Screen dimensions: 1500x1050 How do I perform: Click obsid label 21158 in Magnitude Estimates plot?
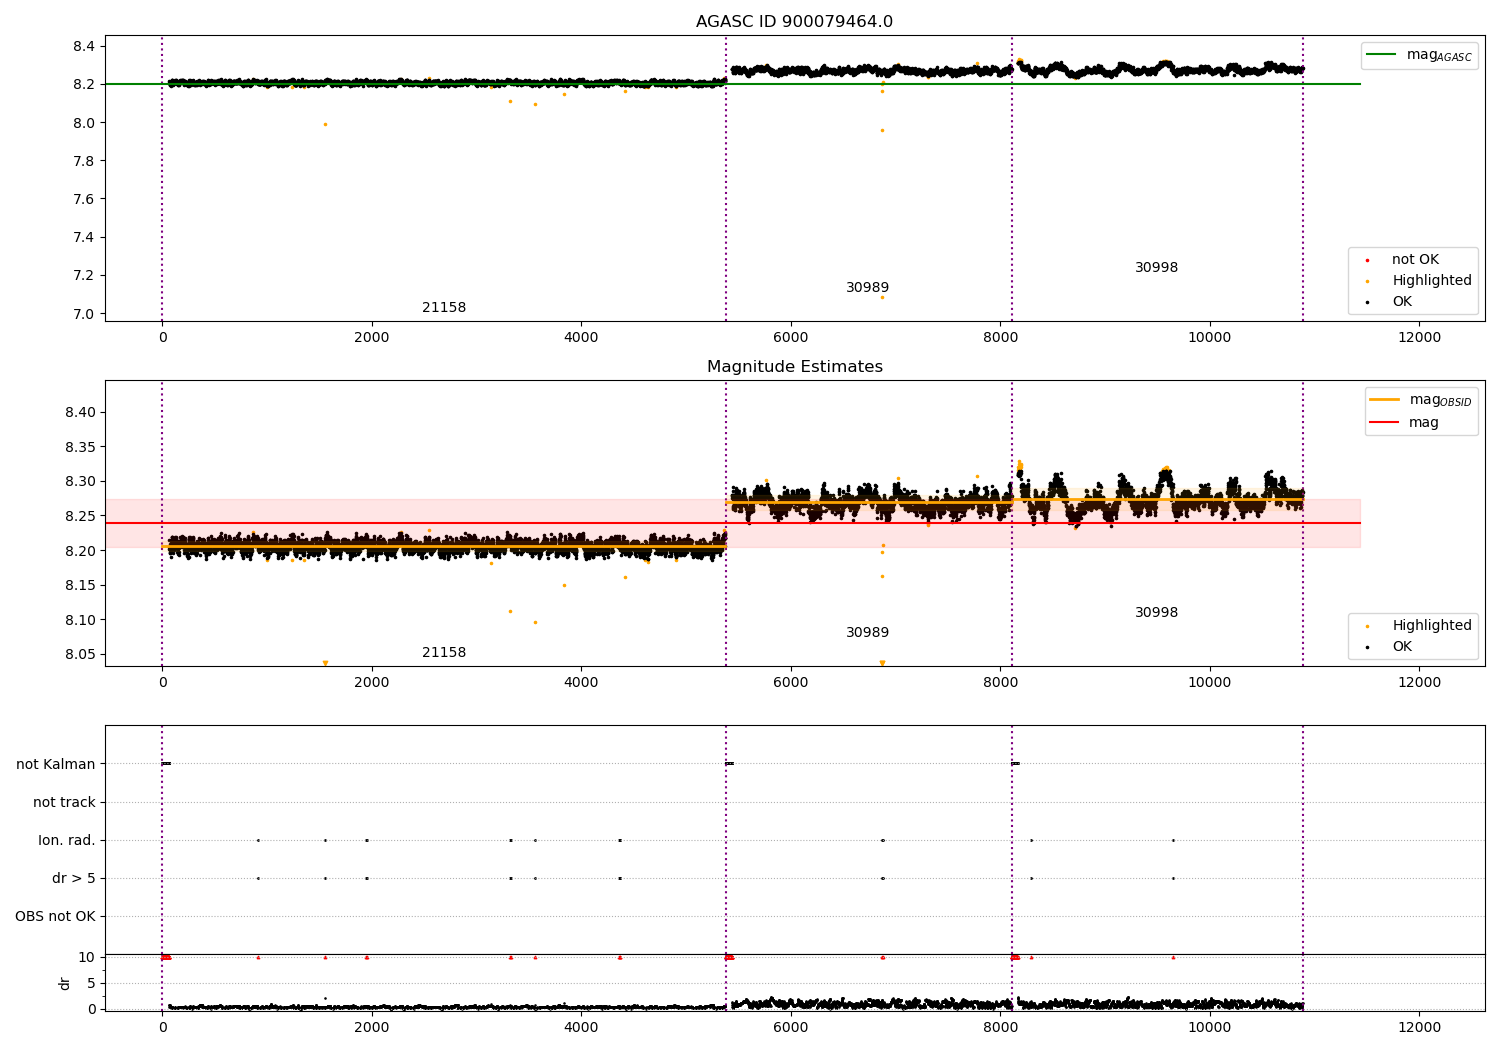pos(444,653)
